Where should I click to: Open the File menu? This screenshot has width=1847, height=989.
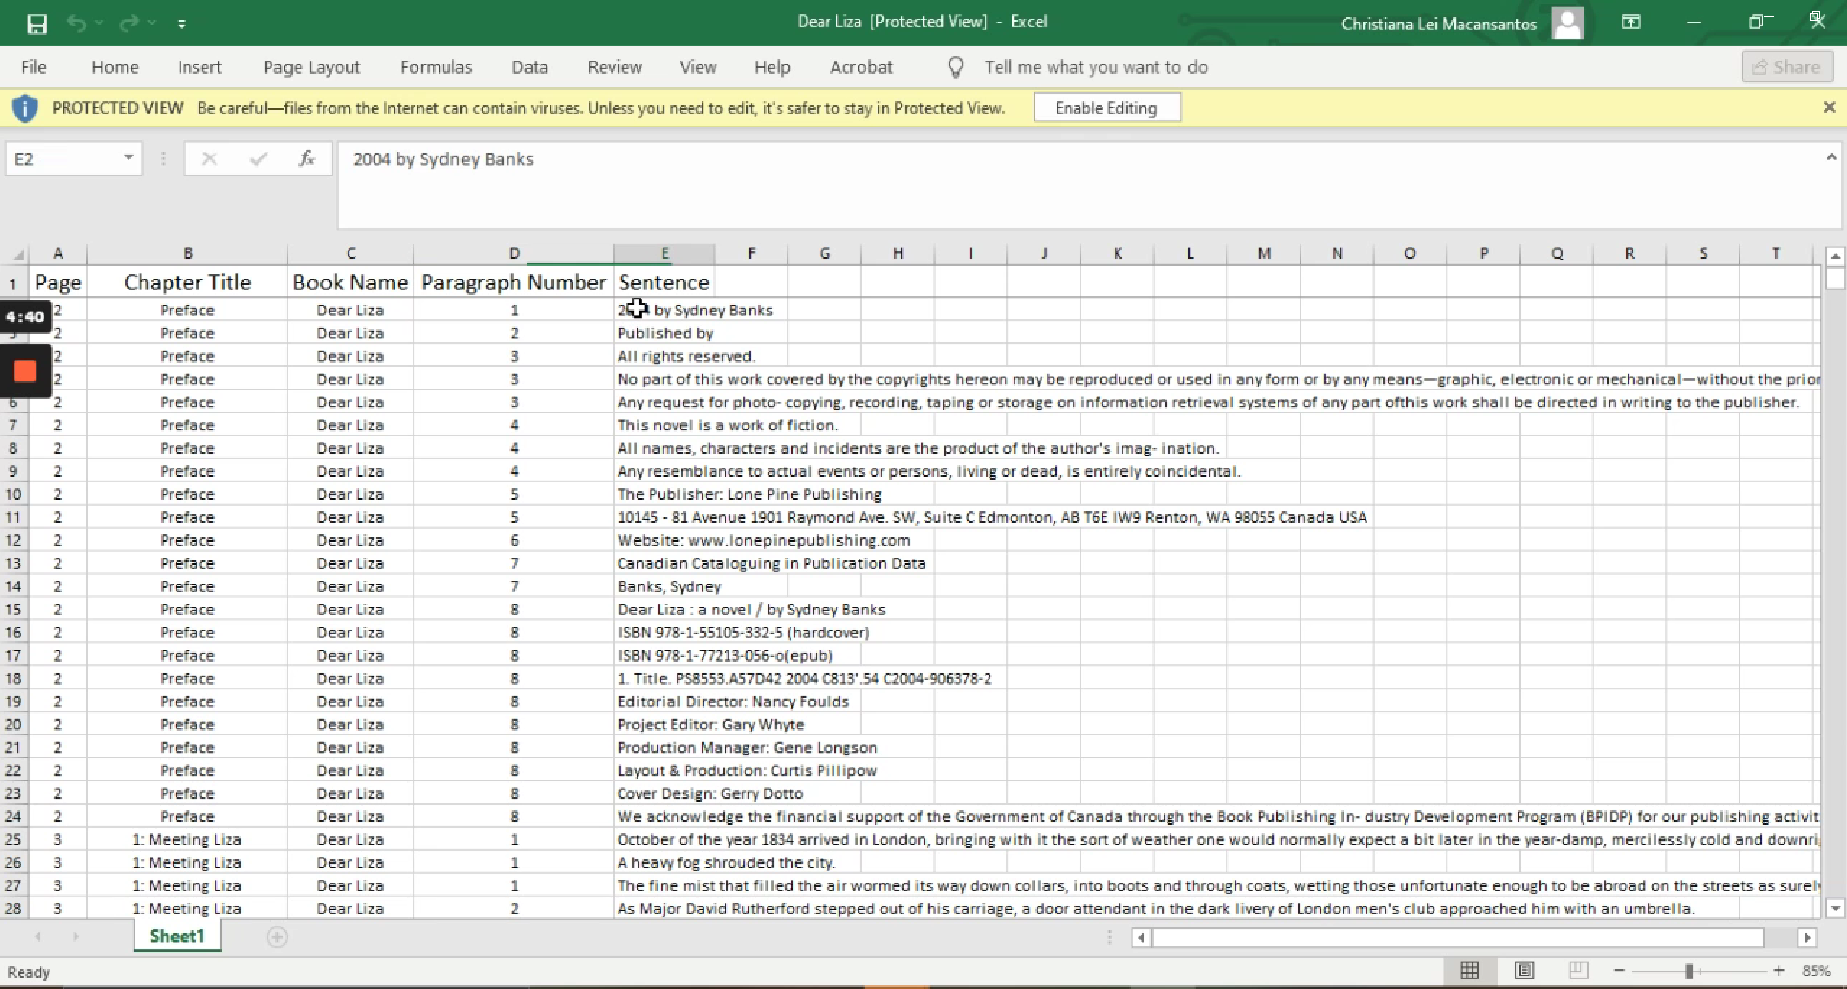(34, 67)
